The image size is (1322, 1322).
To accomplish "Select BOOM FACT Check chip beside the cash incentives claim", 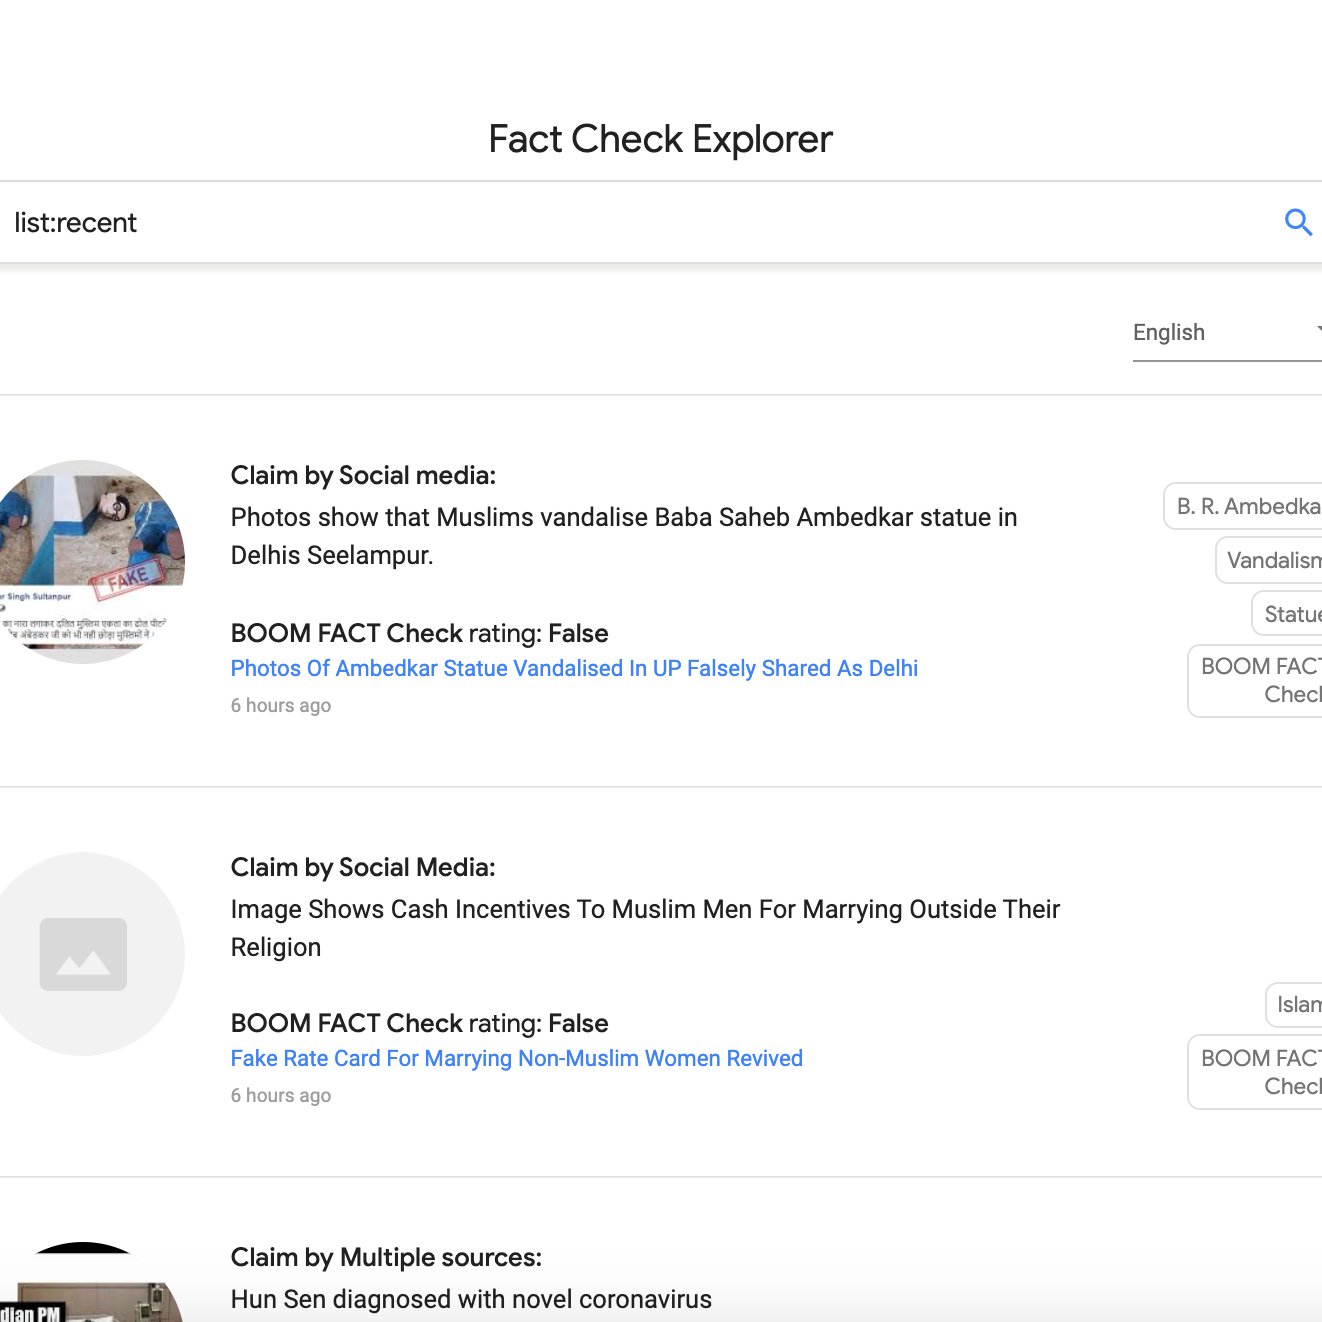I will tap(1255, 1072).
